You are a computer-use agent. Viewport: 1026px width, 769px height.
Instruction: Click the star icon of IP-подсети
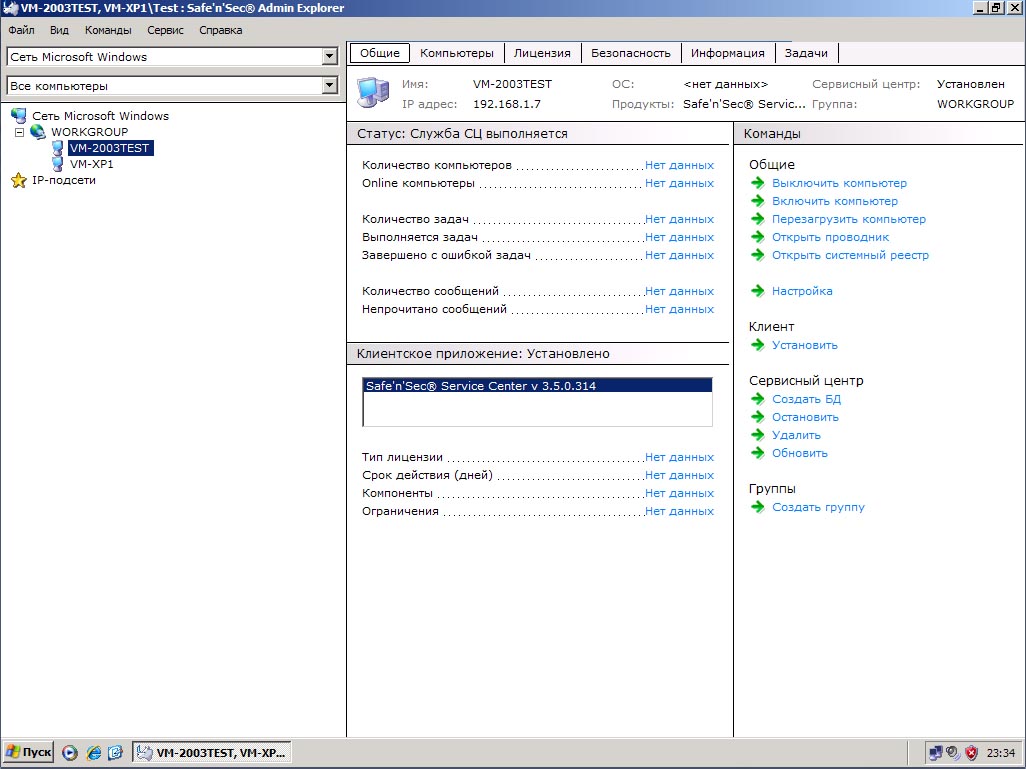(19, 180)
